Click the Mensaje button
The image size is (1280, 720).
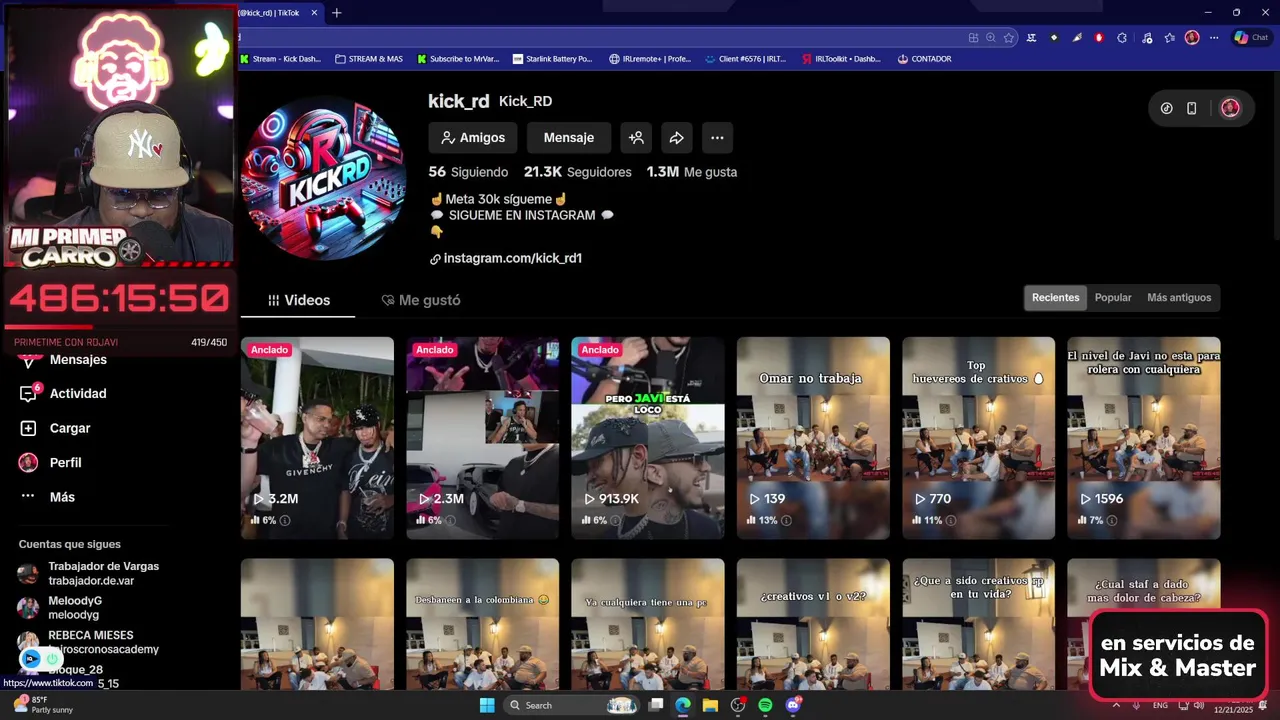569,138
